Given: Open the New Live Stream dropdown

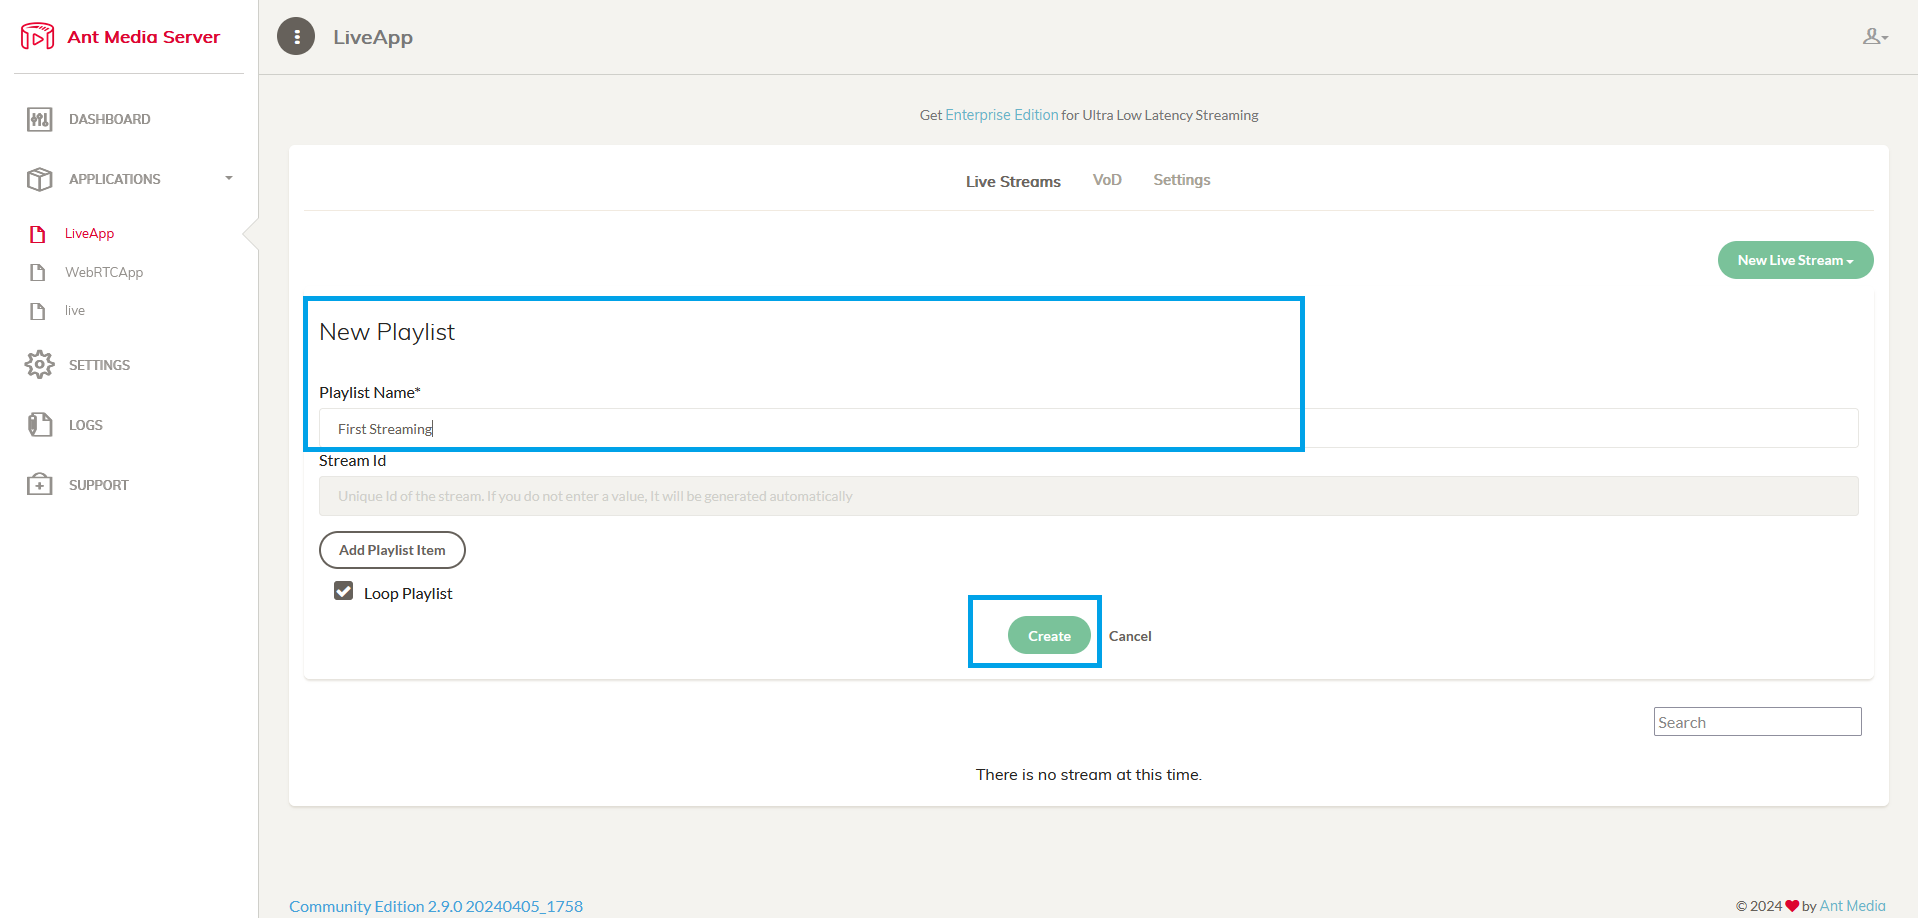Looking at the screenshot, I should click(x=1795, y=260).
